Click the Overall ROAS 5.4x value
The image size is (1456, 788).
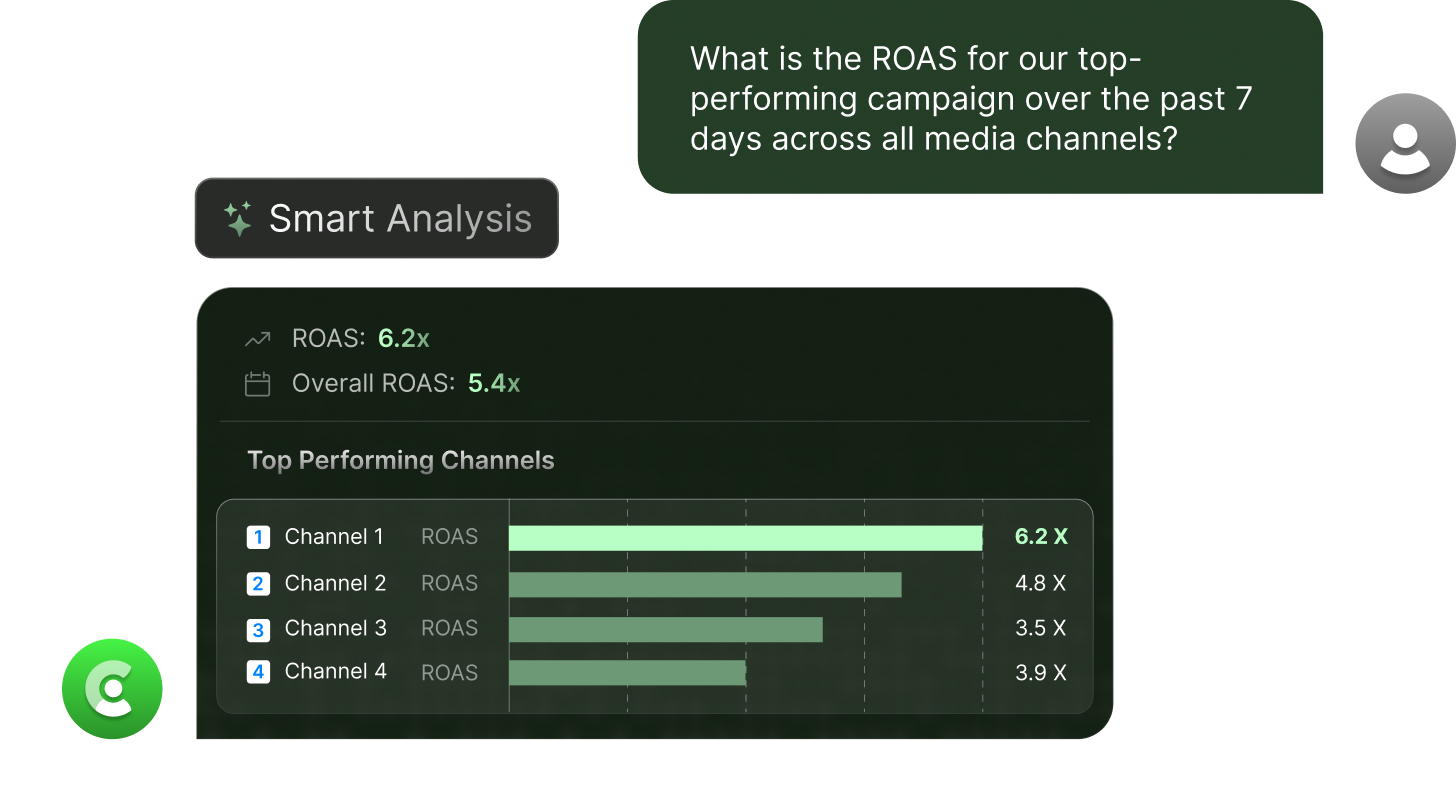494,383
